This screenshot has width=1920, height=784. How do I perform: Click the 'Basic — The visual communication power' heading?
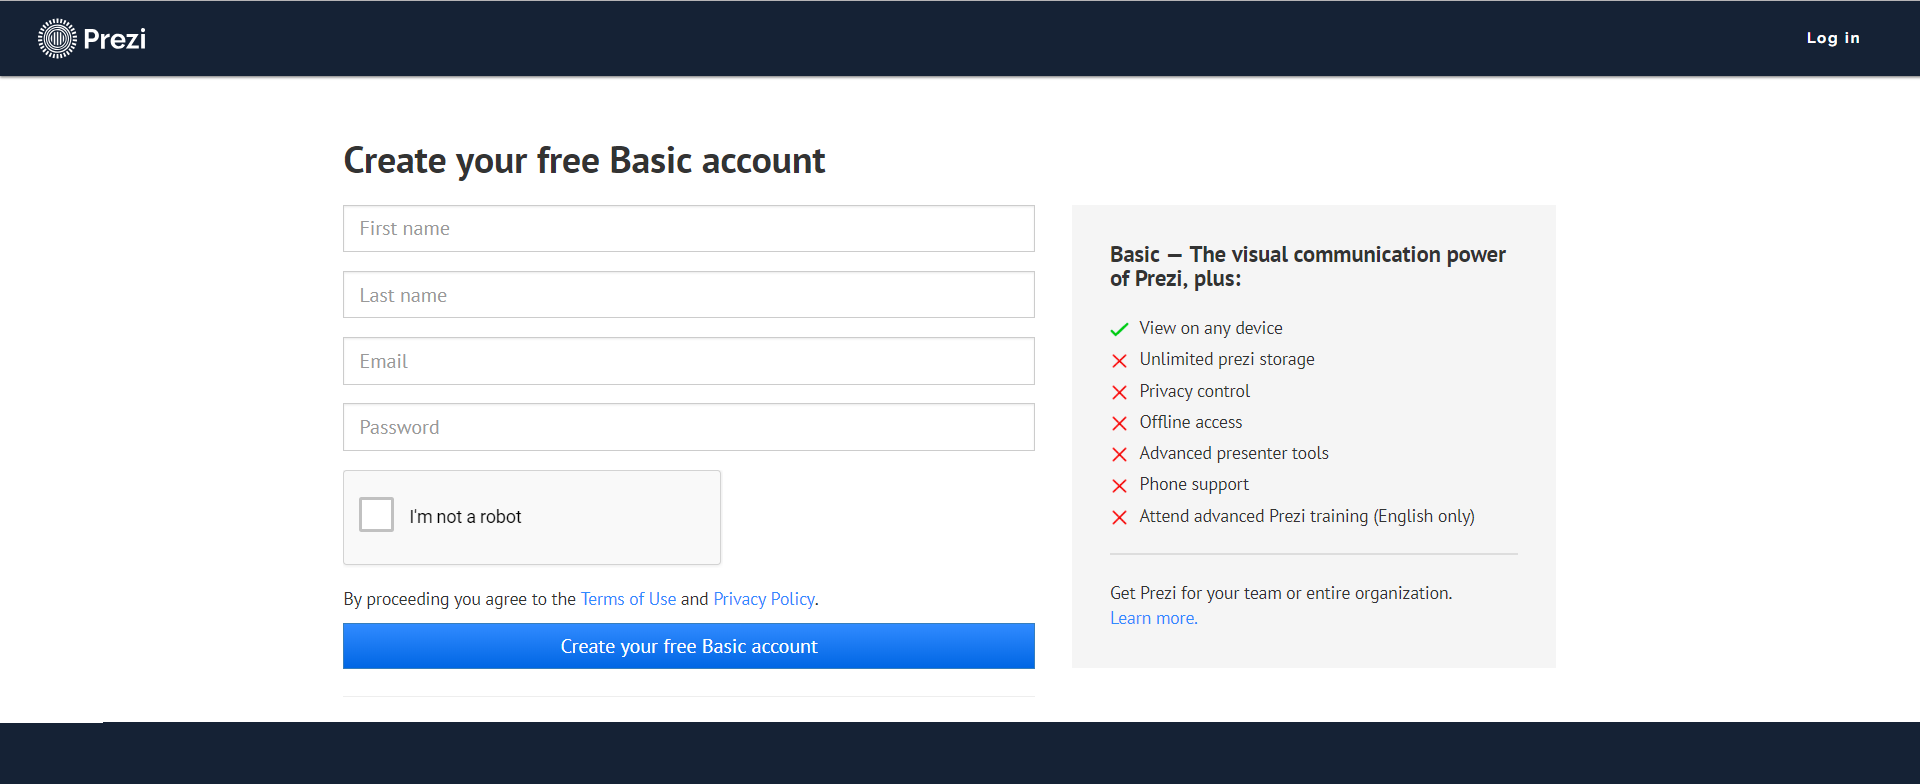tap(1307, 266)
